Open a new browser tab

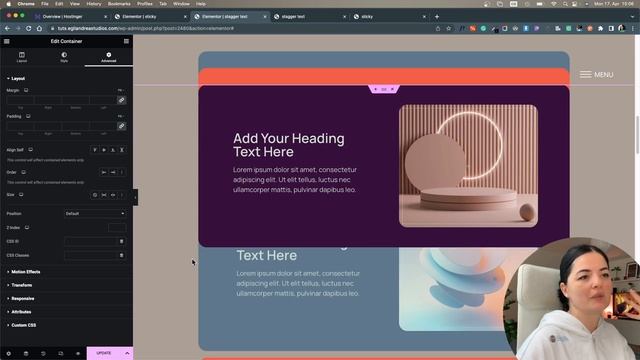click(437, 17)
